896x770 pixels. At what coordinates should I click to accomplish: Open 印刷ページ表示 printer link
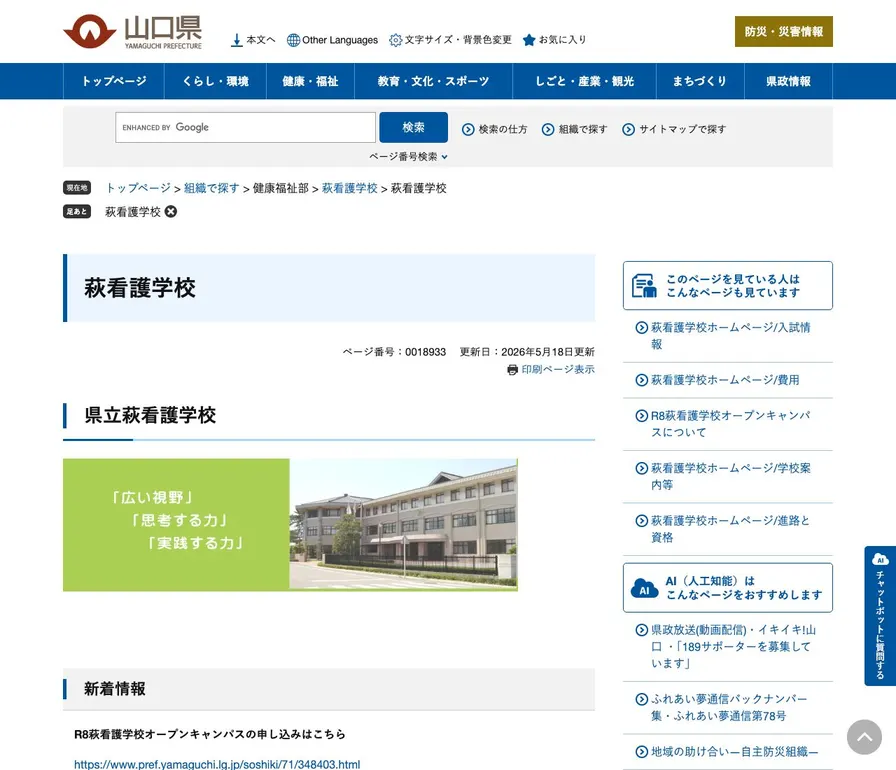(551, 370)
